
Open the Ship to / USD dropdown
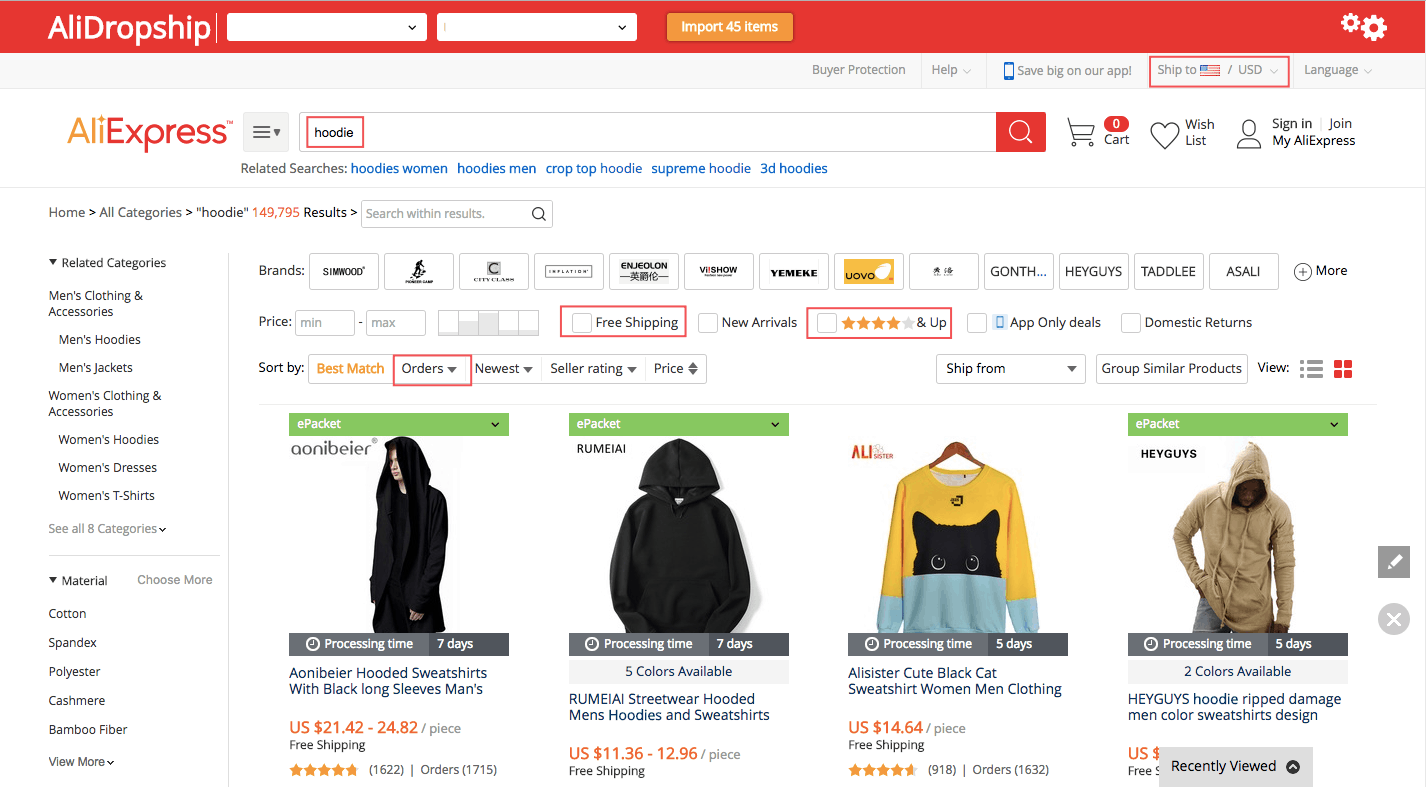pyautogui.click(x=1218, y=70)
